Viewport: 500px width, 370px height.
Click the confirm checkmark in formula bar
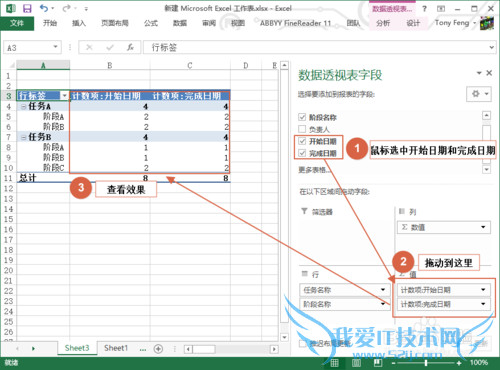coord(110,48)
